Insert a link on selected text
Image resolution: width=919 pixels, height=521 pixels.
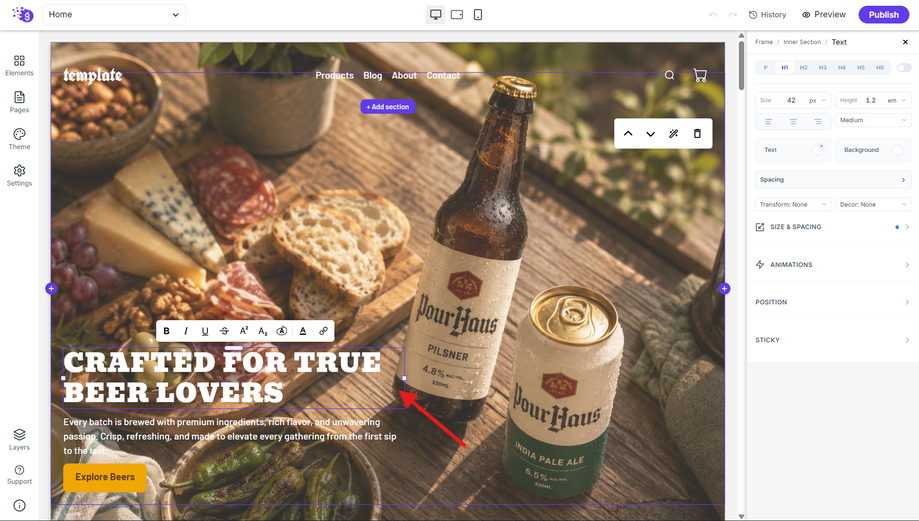[323, 331]
